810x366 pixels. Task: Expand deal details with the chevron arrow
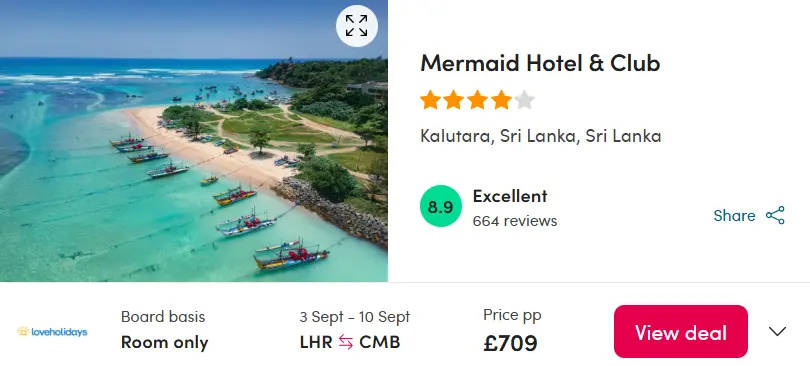pos(777,331)
